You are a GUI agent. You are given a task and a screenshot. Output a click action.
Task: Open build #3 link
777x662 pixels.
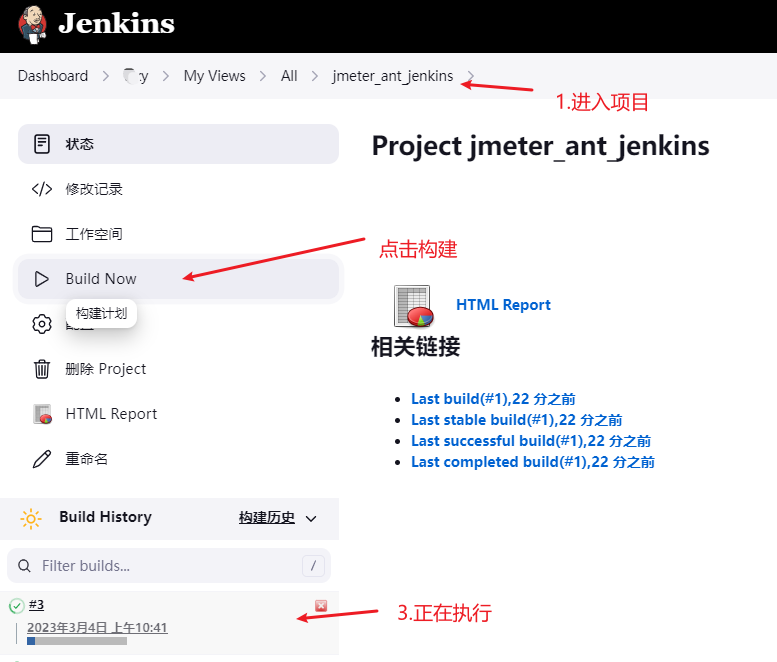coord(36,605)
